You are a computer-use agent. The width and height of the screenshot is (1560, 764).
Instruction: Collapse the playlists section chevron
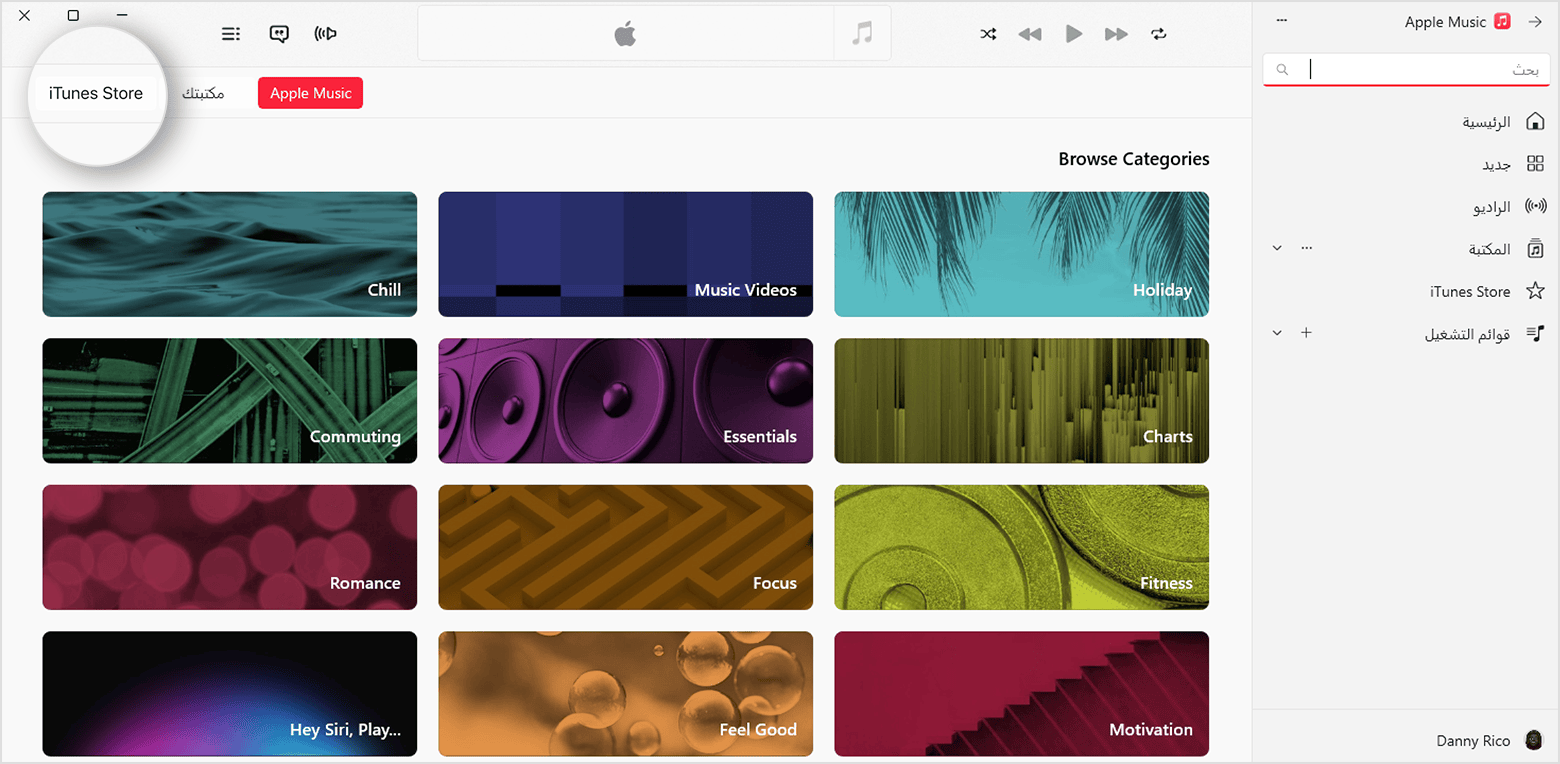(x=1276, y=332)
